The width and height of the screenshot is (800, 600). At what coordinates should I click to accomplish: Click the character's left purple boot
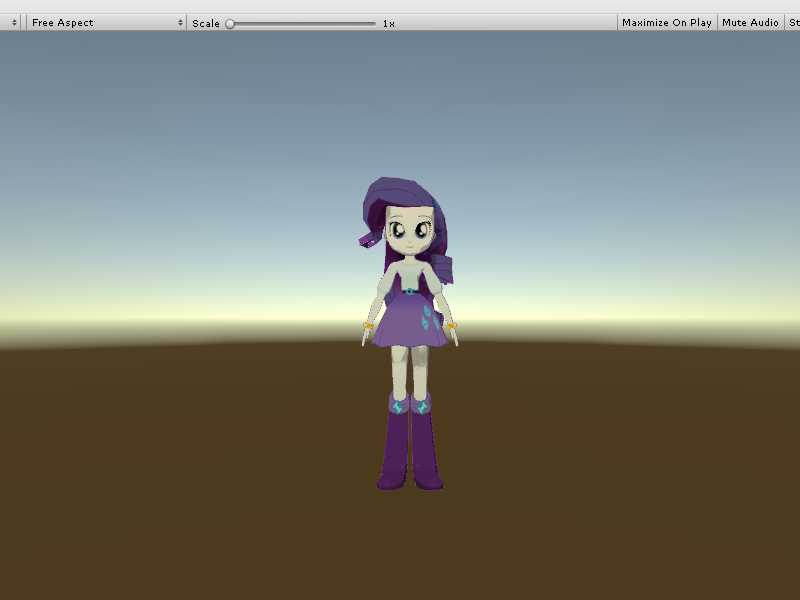click(394, 450)
